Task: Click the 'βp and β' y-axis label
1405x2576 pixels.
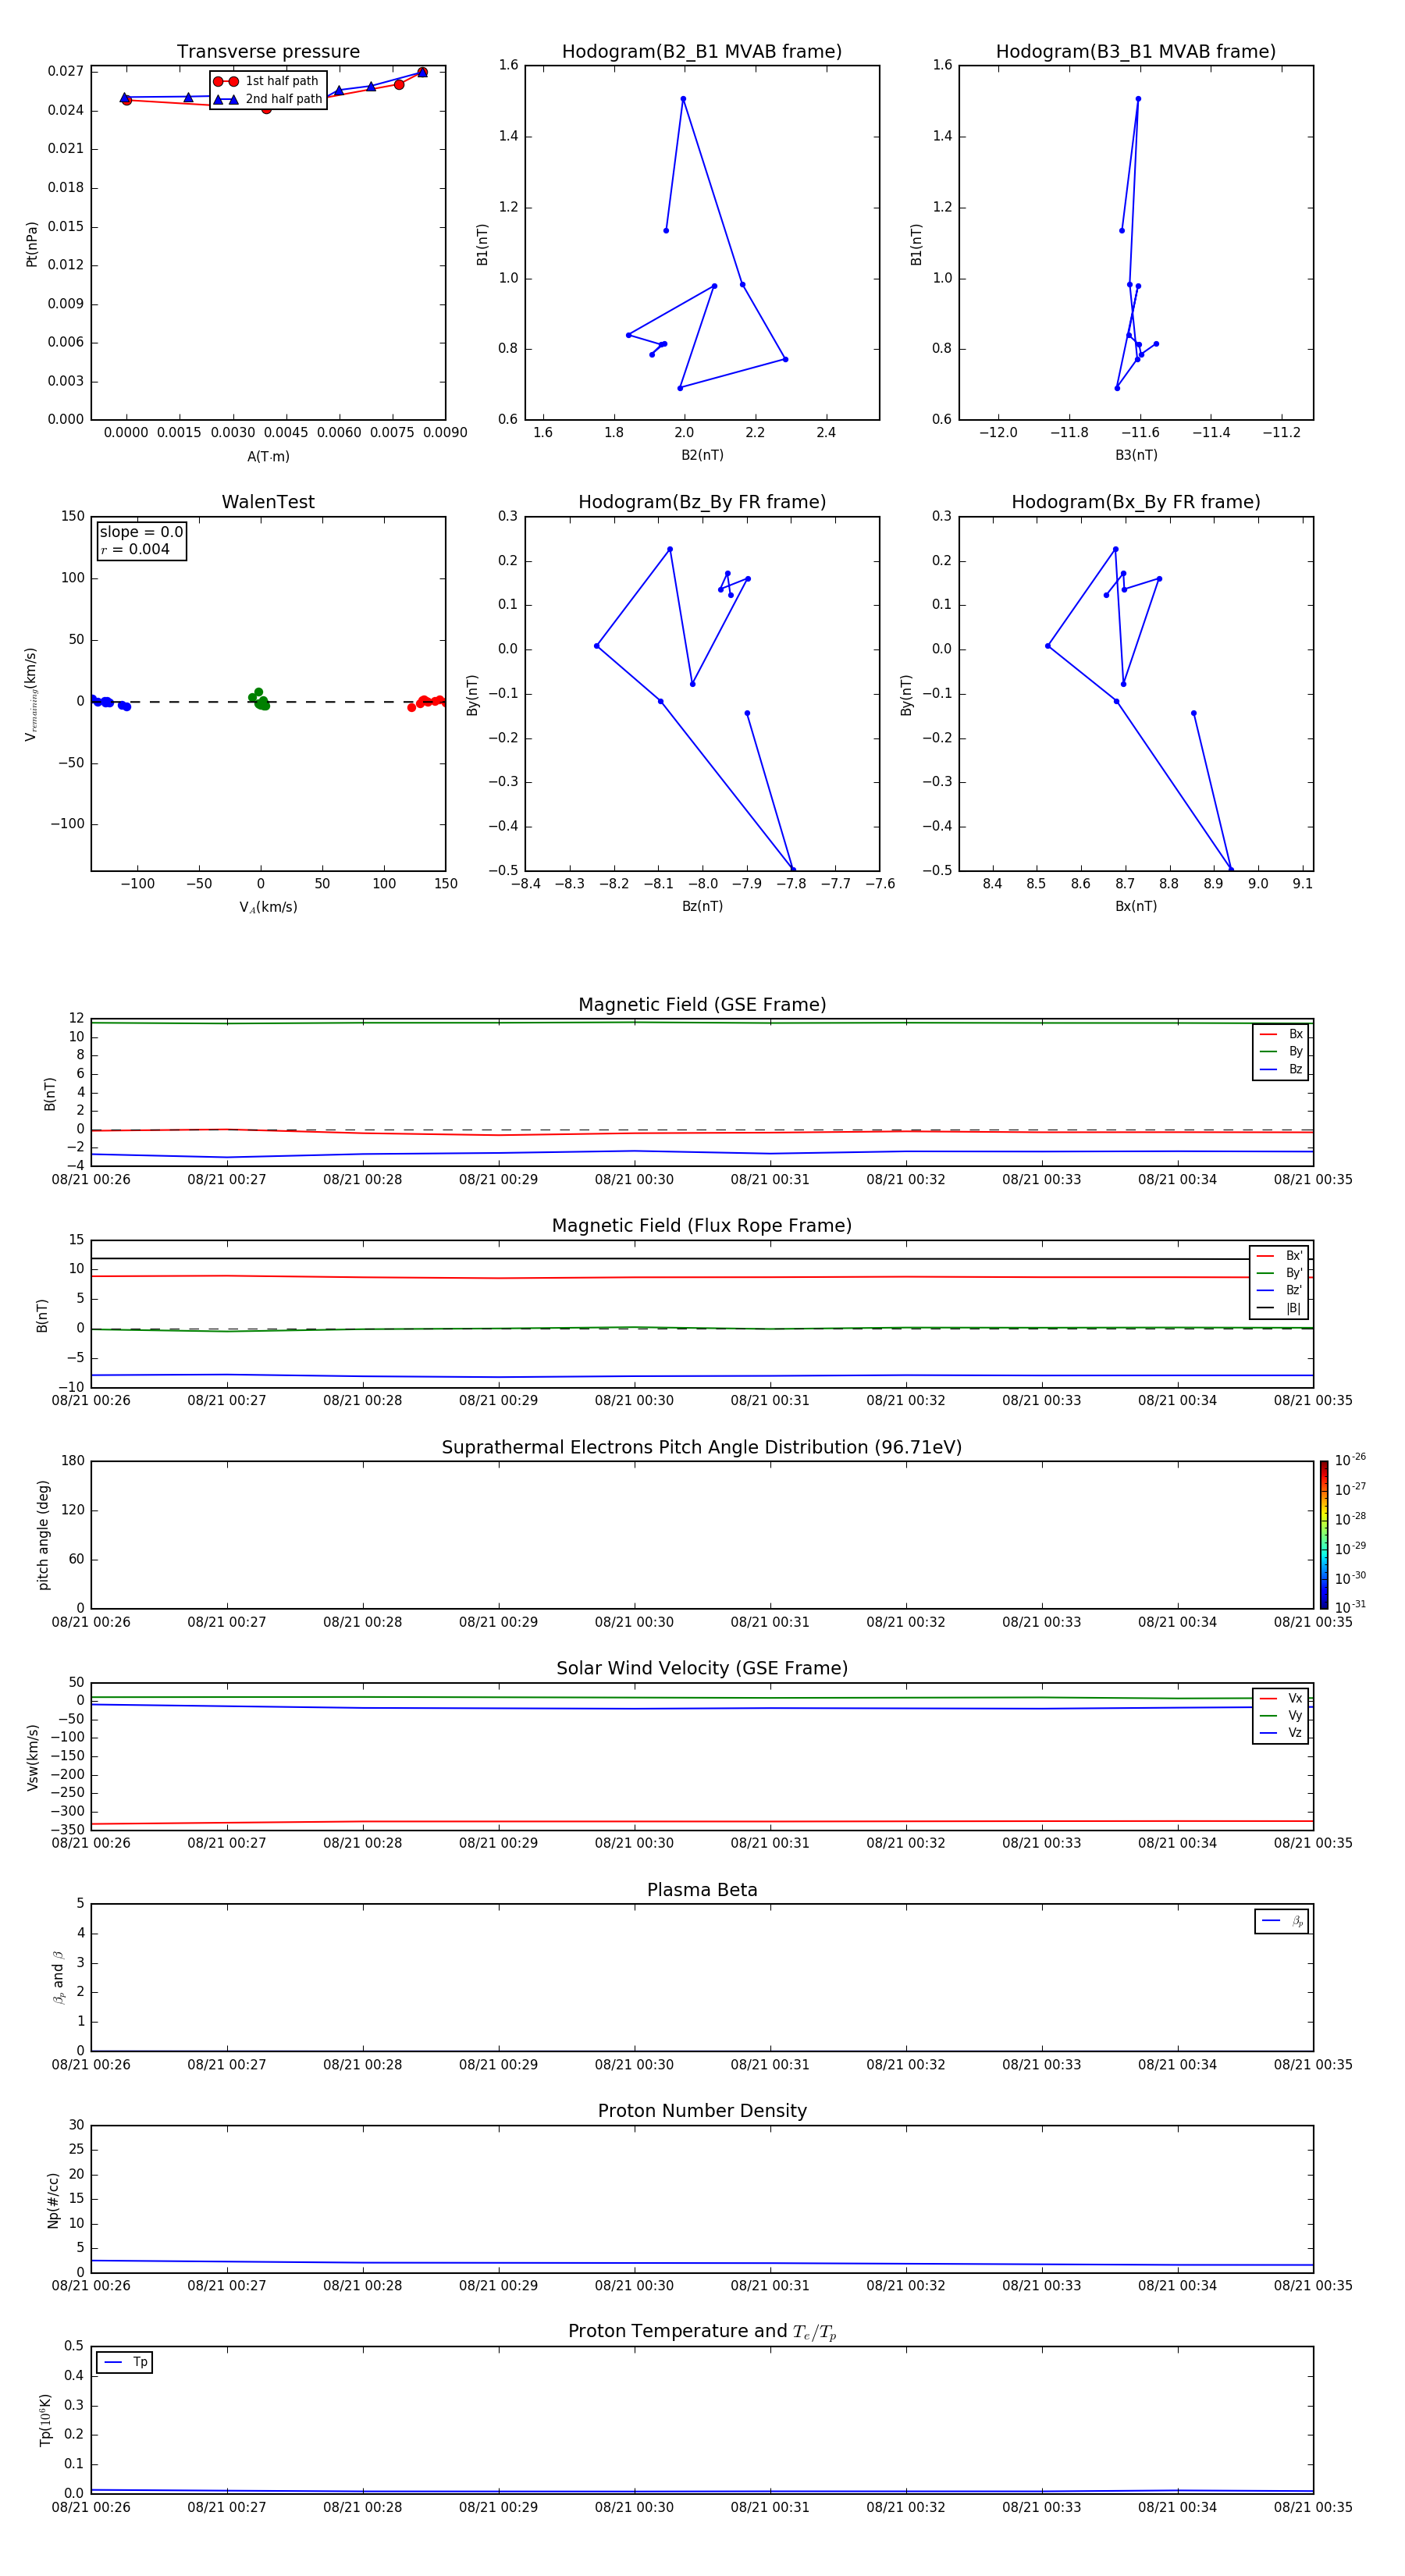Action: point(58,1977)
